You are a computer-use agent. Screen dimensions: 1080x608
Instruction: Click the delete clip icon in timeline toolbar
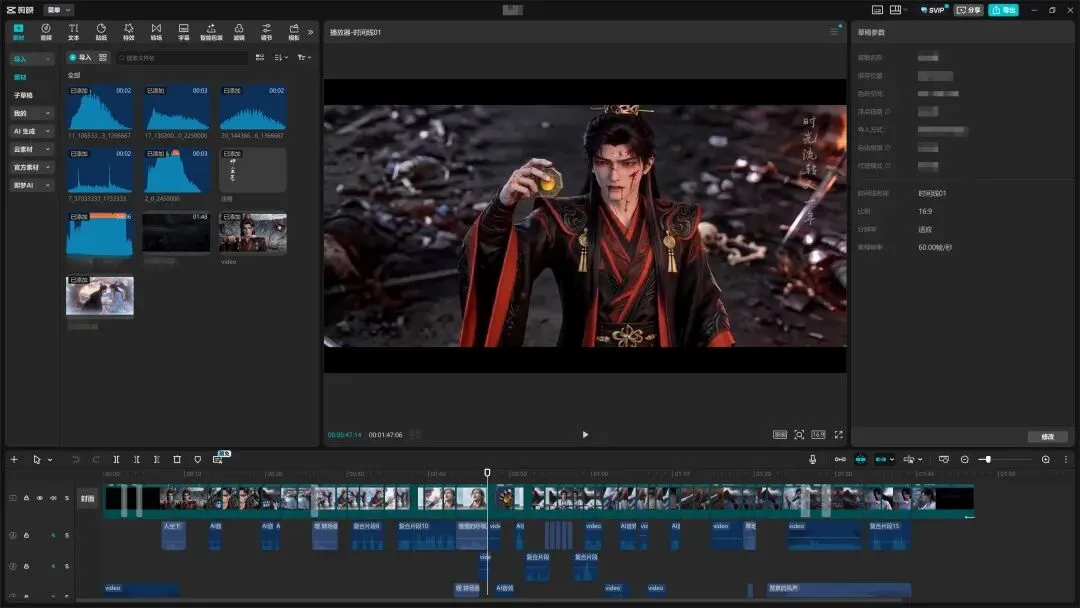click(x=177, y=460)
